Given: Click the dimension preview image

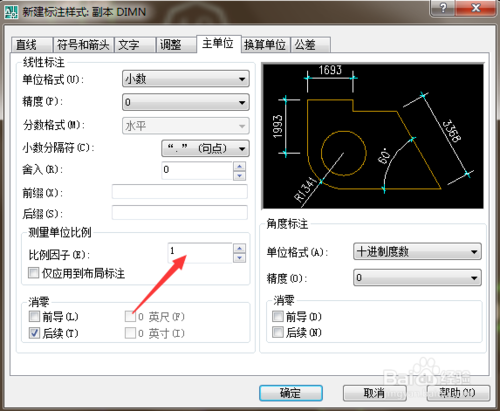Looking at the screenshot, I should pyautogui.click(x=373, y=136).
